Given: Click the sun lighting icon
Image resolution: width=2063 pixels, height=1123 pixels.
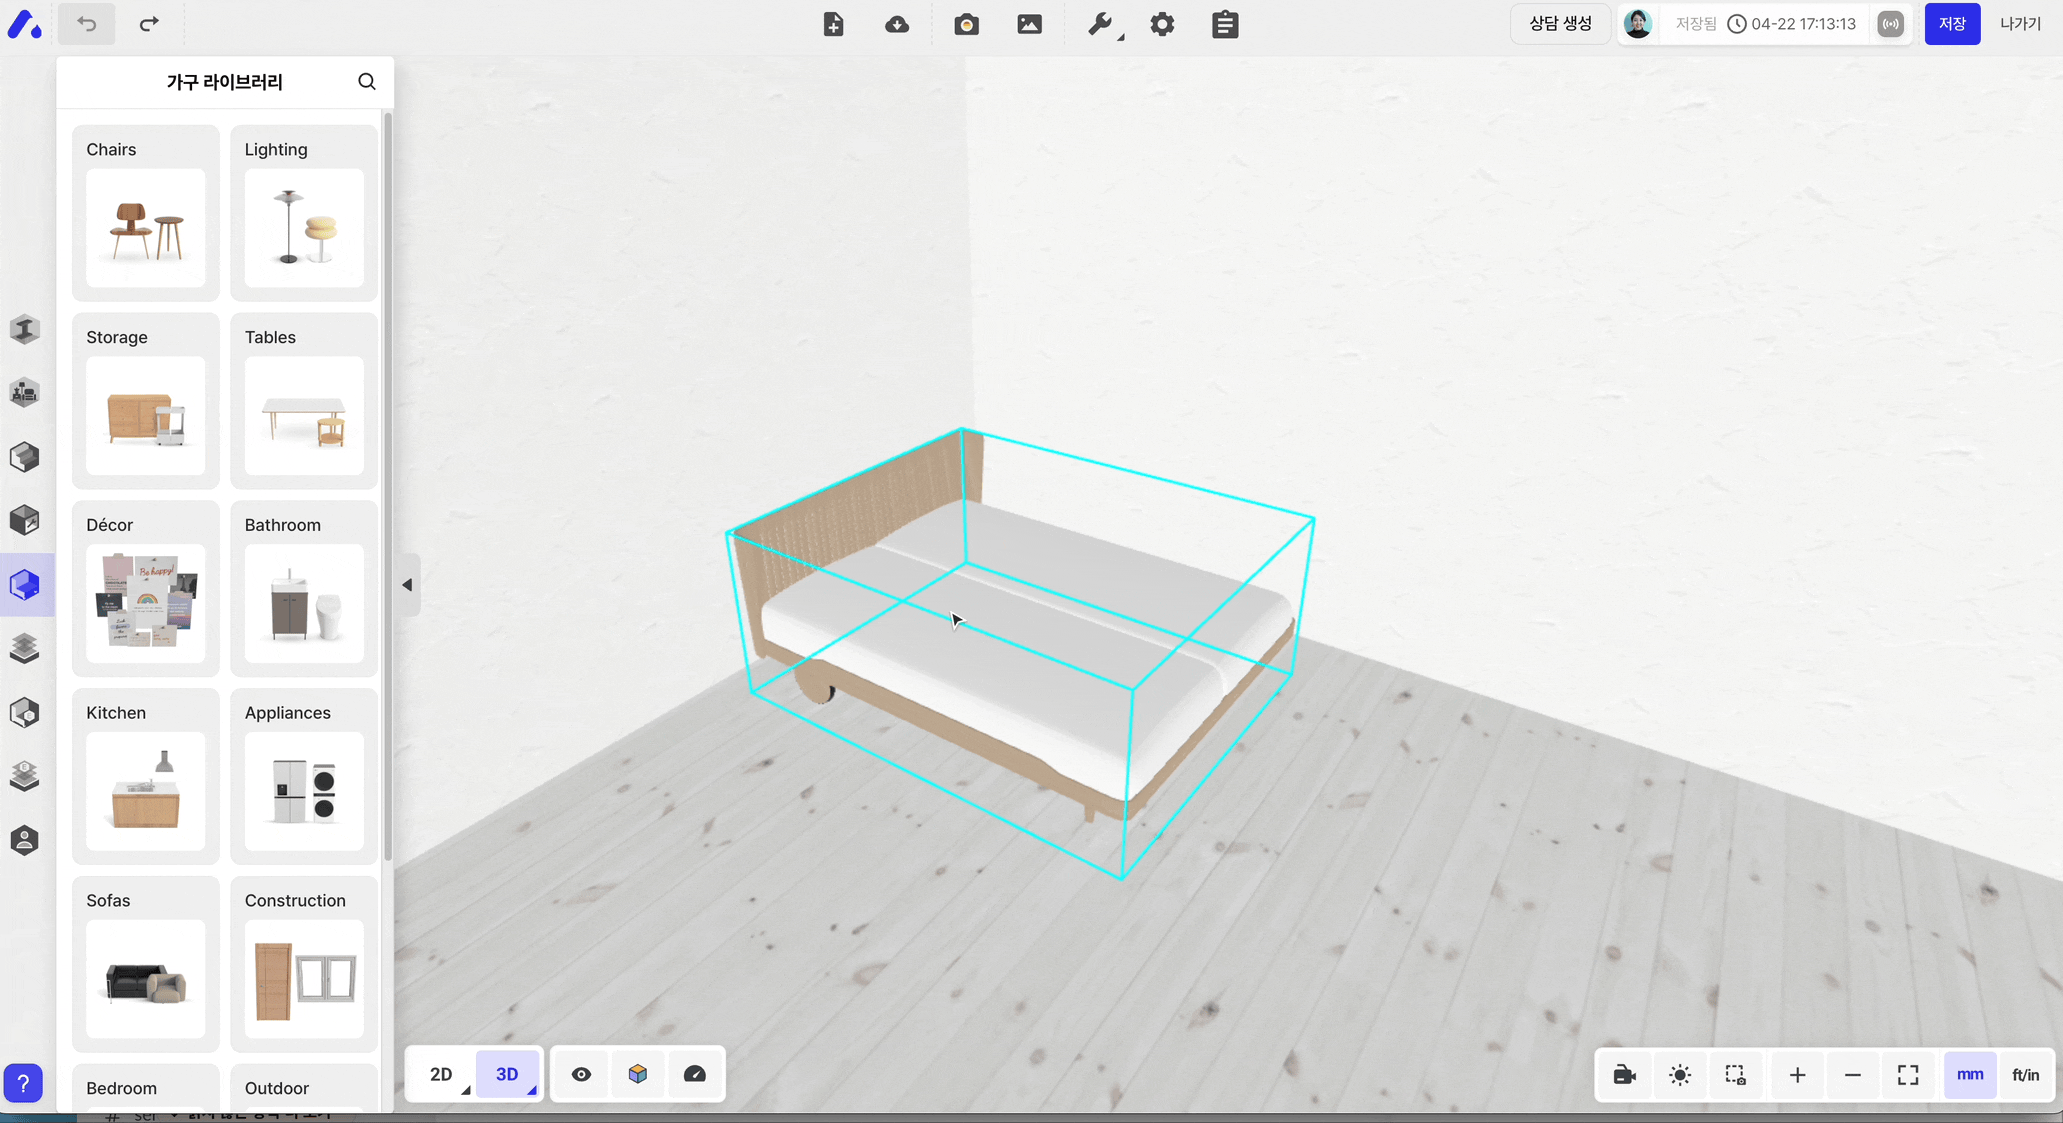Looking at the screenshot, I should [x=1680, y=1075].
